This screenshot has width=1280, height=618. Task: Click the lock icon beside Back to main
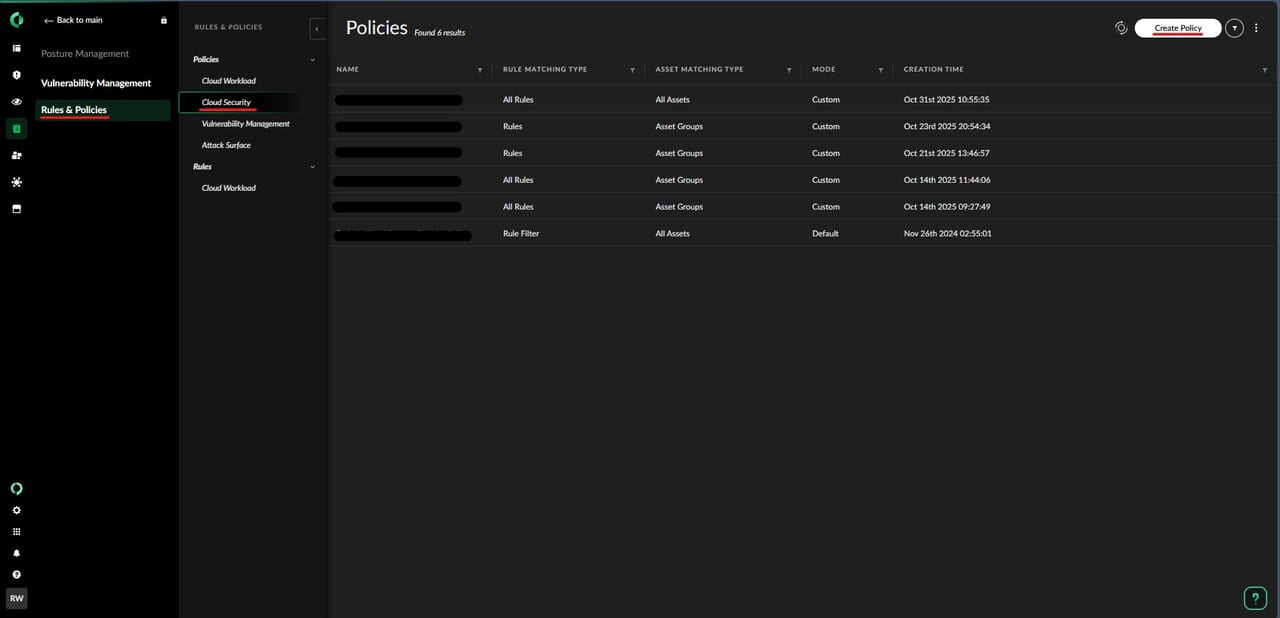point(164,20)
